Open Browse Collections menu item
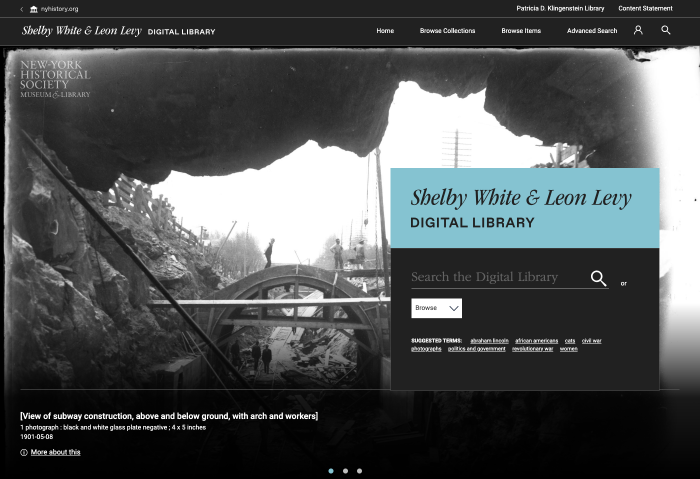This screenshot has width=700, height=479. point(447,31)
